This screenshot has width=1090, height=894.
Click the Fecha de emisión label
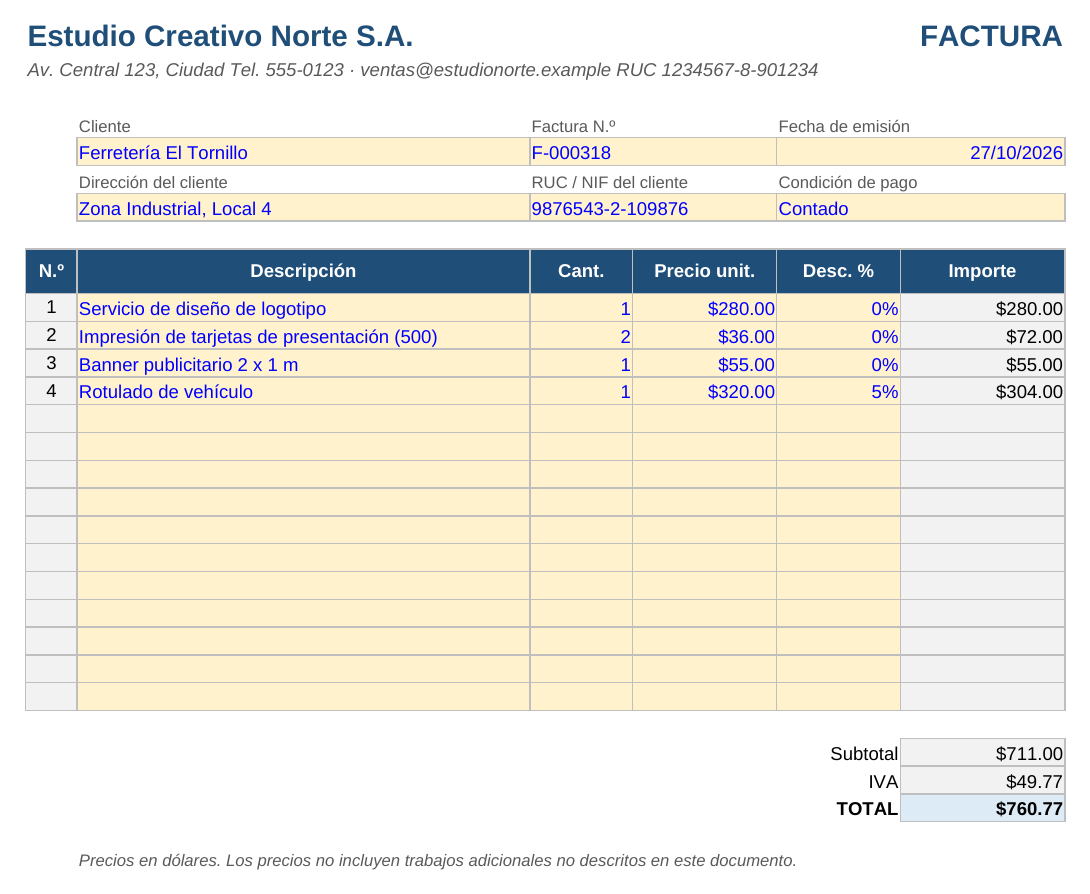coord(844,127)
